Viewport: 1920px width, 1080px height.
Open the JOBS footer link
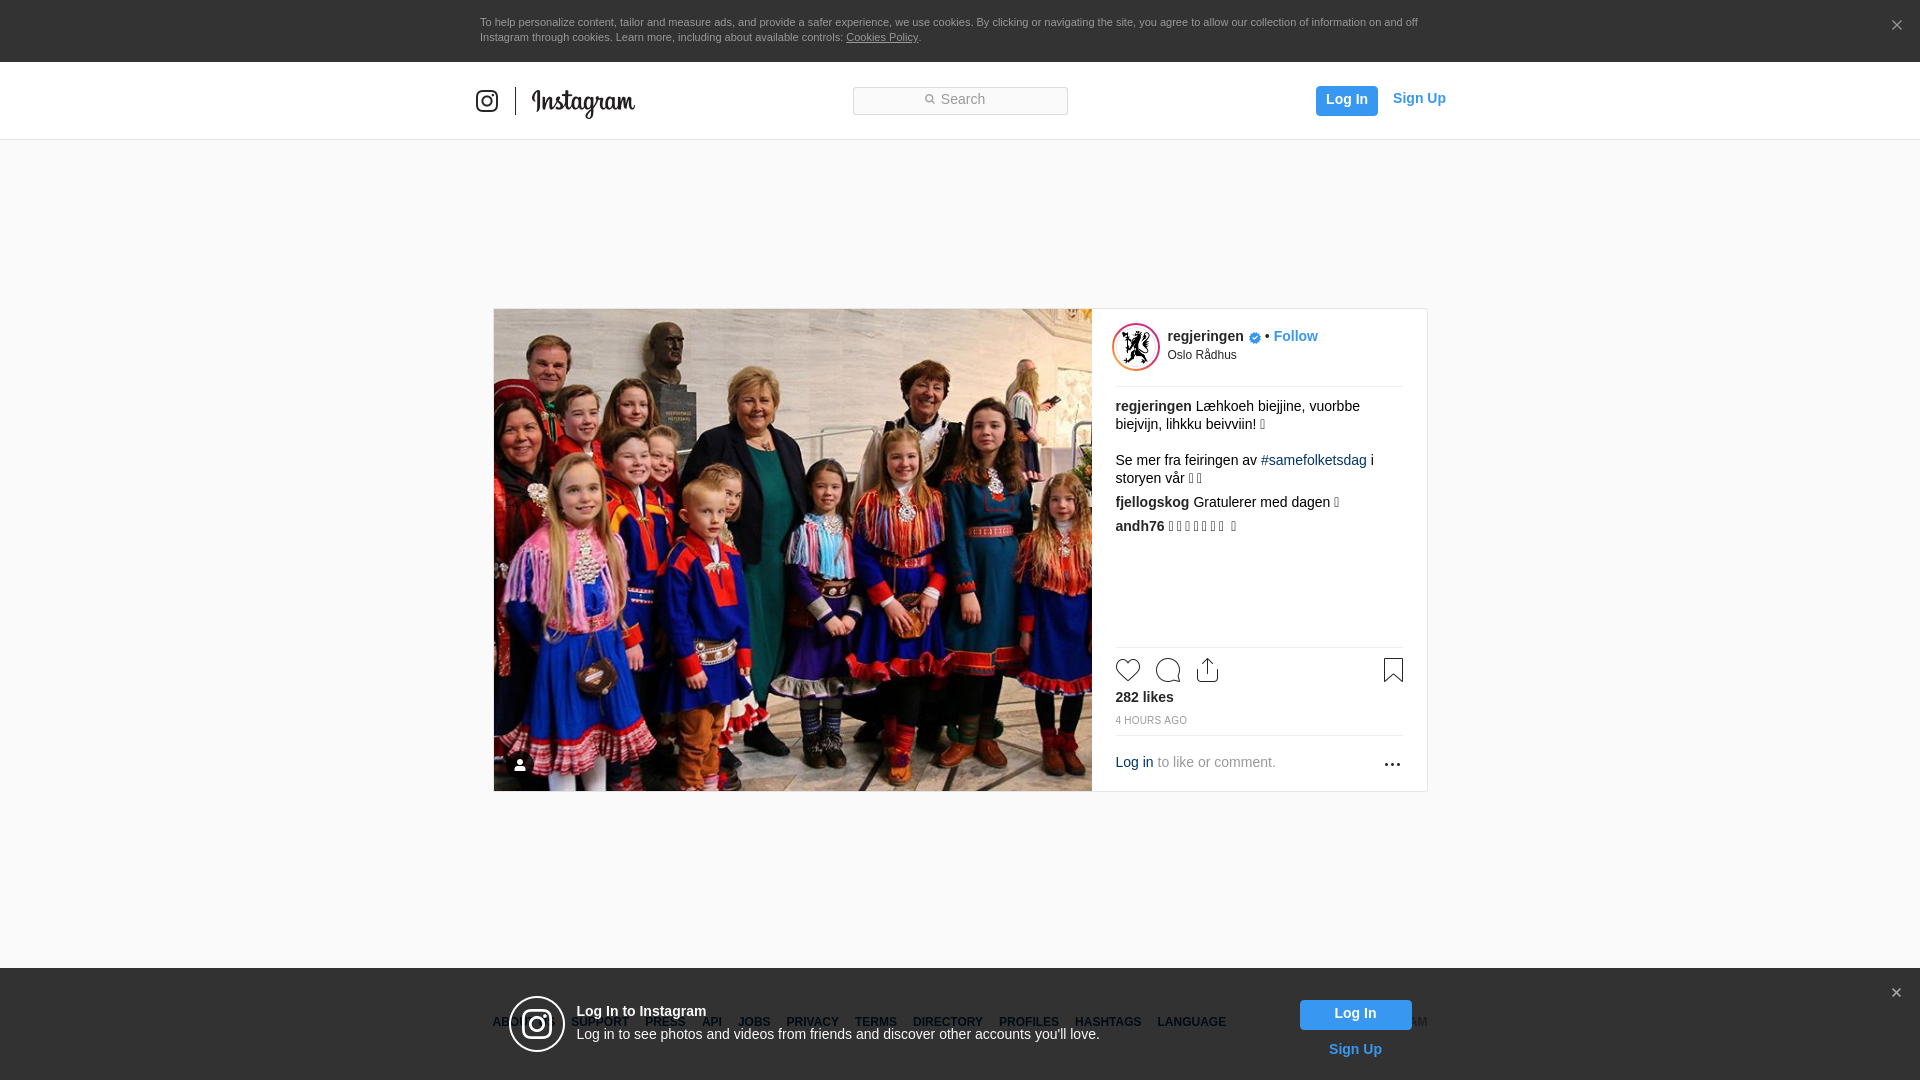754,1022
